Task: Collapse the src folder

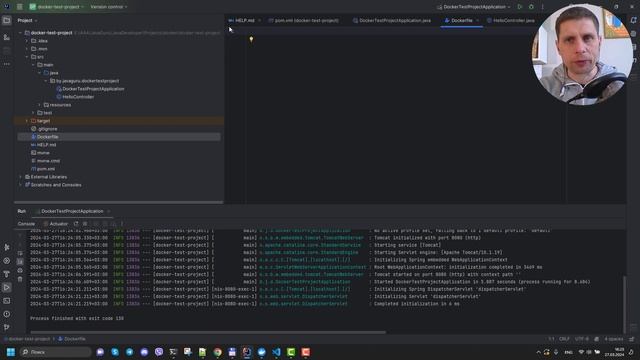Action: pyautogui.click(x=27, y=57)
